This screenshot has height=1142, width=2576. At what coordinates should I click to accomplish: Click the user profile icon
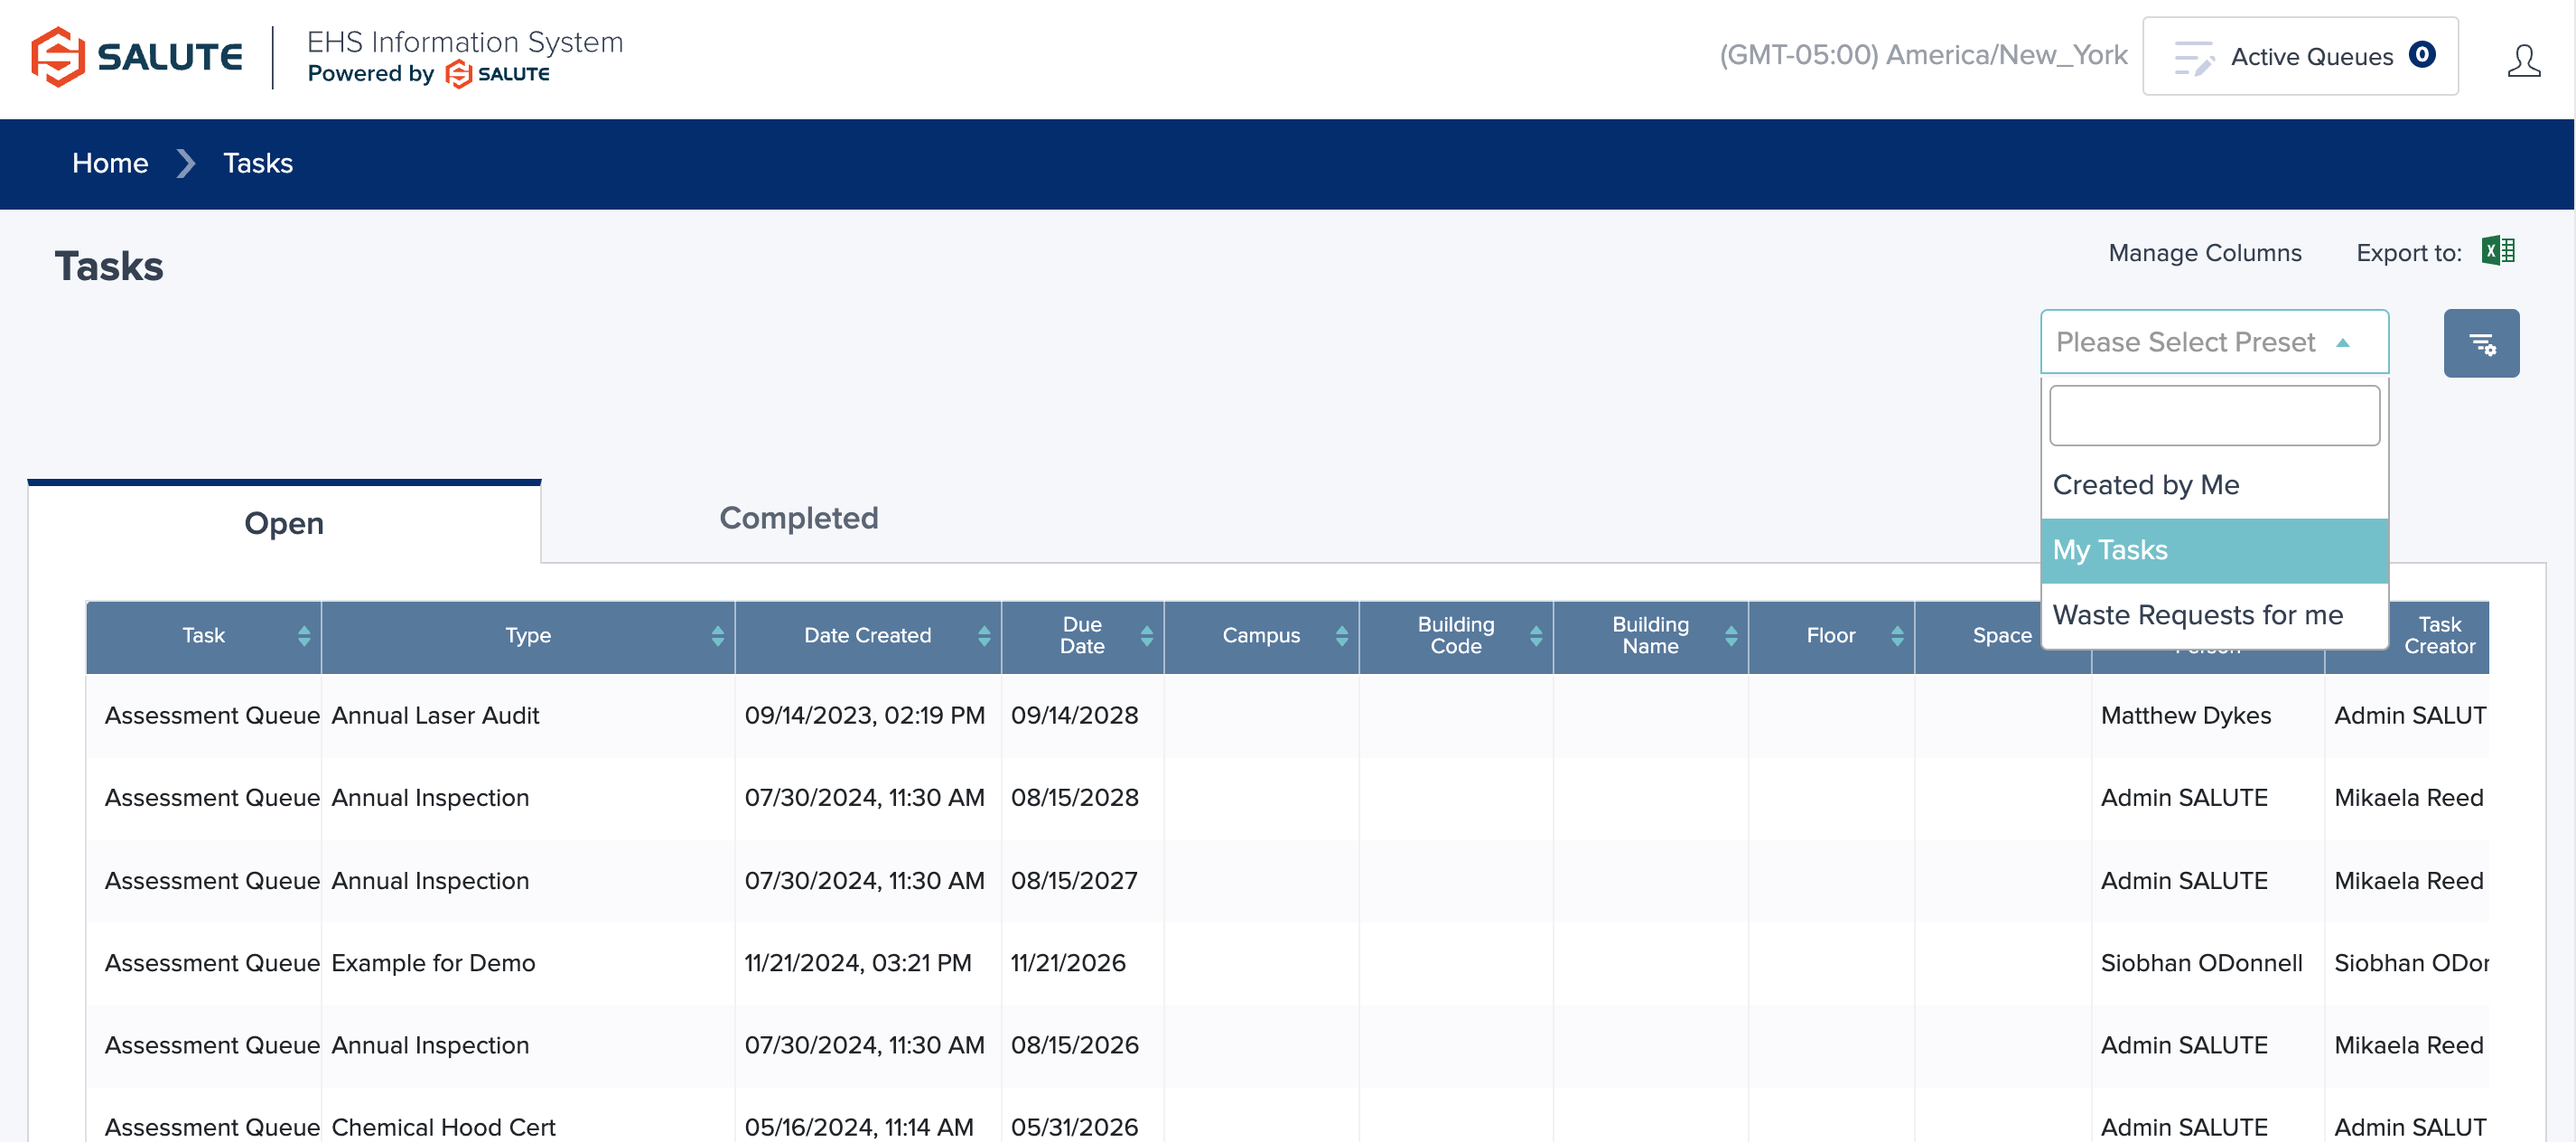point(2522,60)
